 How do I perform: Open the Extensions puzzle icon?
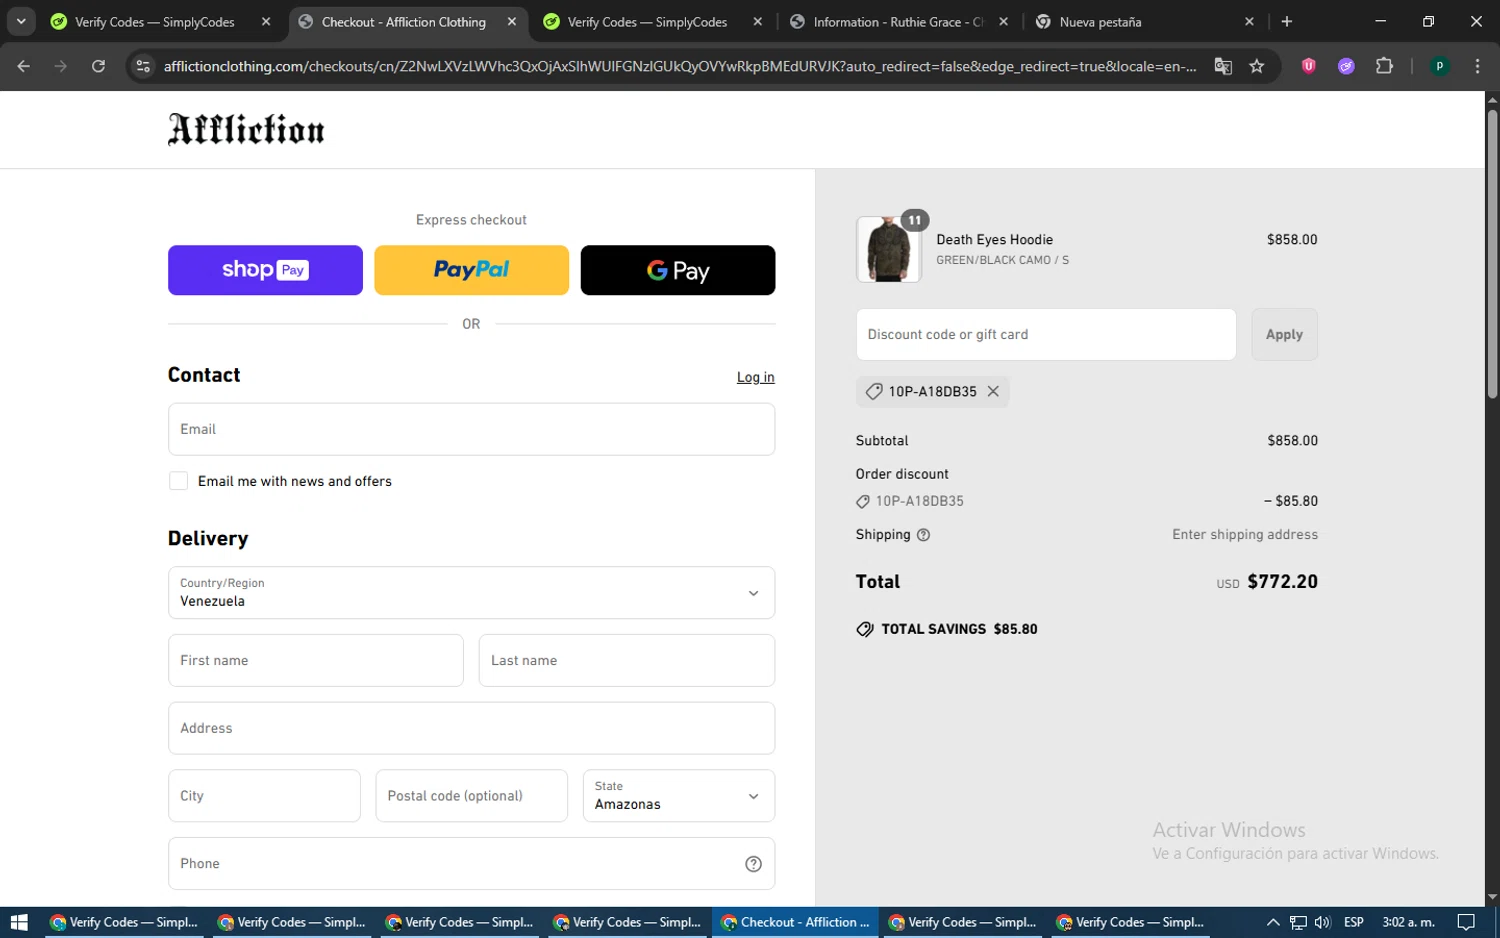pyautogui.click(x=1384, y=66)
